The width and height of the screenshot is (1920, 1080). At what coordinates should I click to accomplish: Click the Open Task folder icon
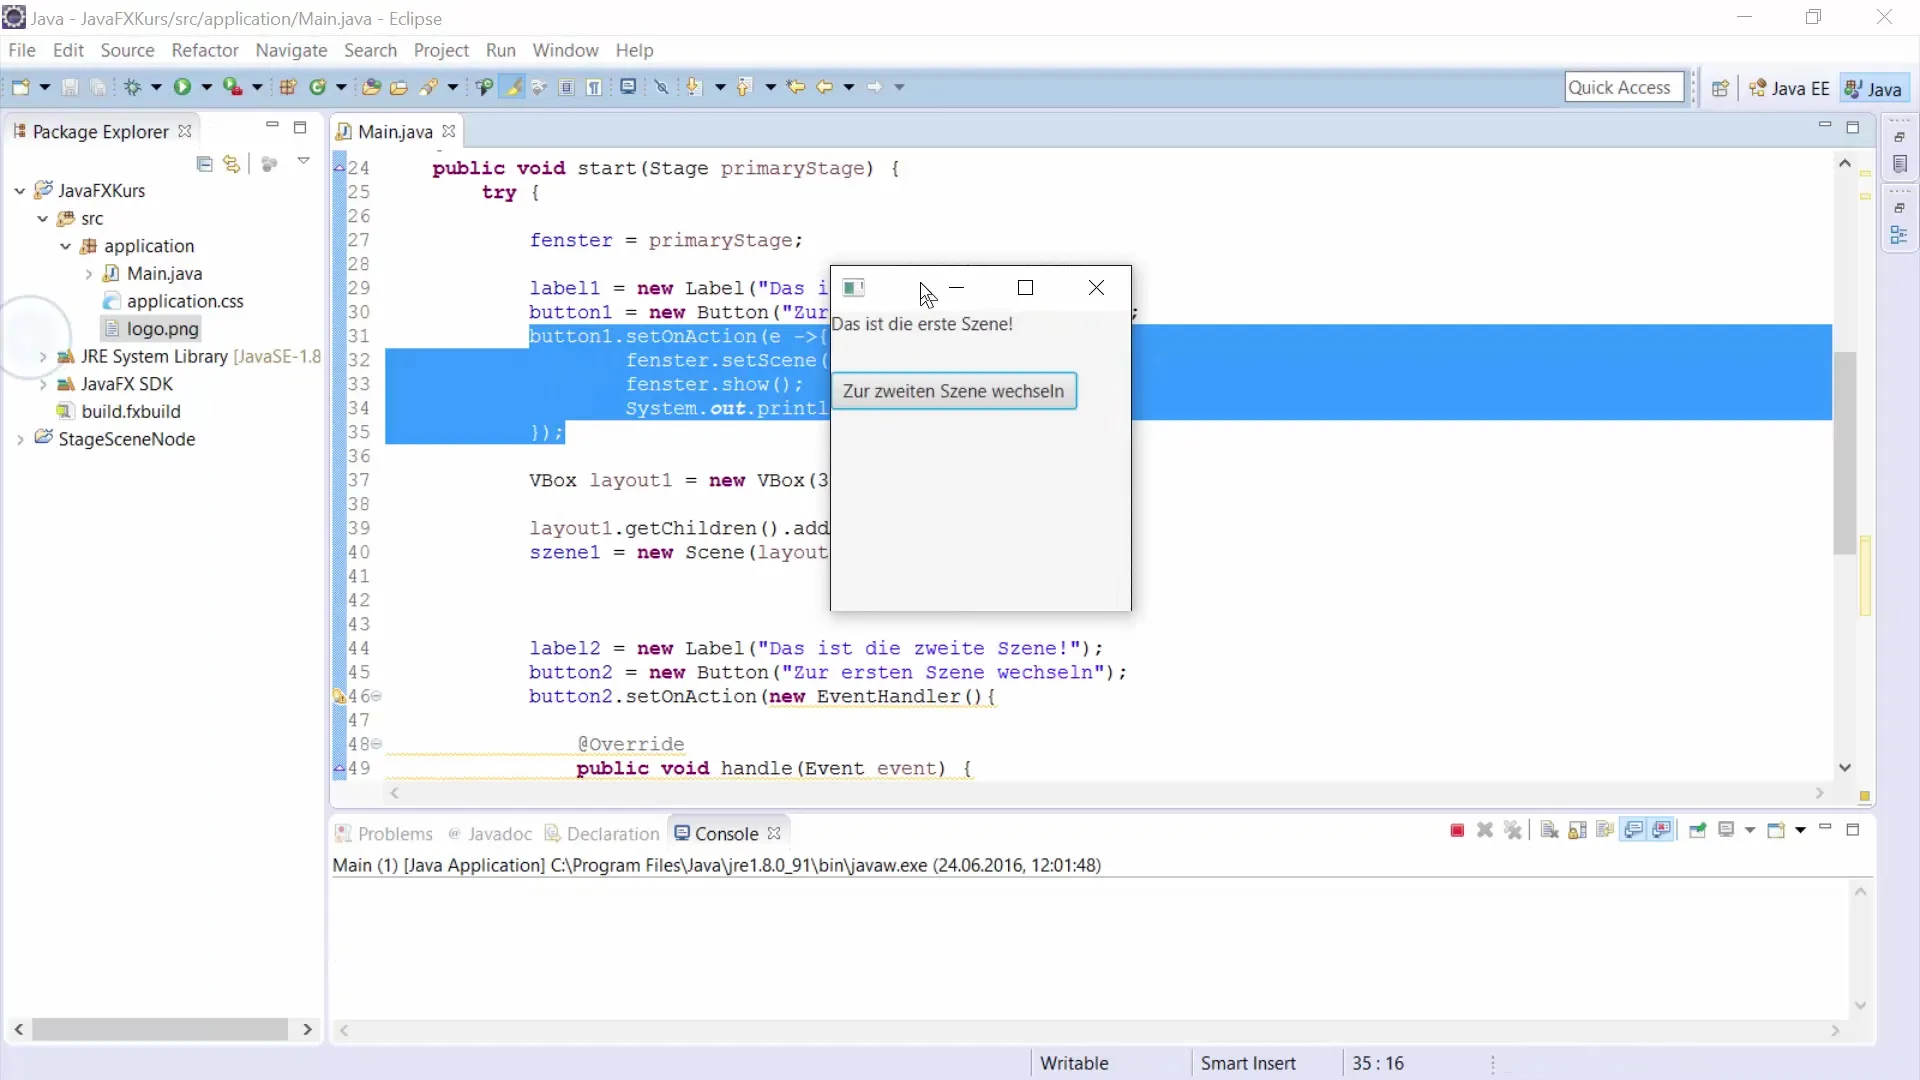point(398,87)
